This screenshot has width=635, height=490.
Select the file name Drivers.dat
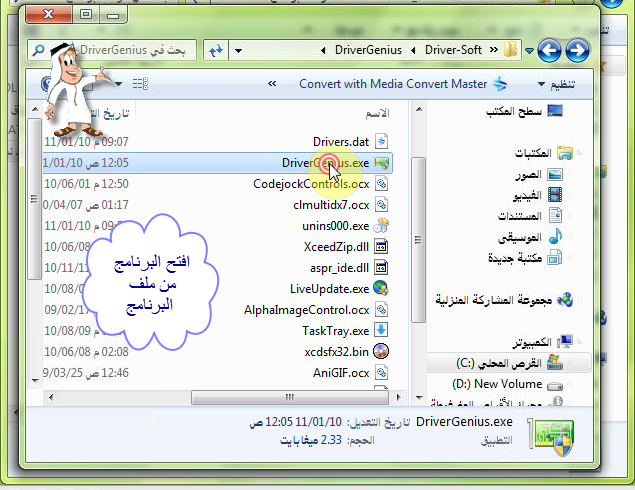click(341, 142)
